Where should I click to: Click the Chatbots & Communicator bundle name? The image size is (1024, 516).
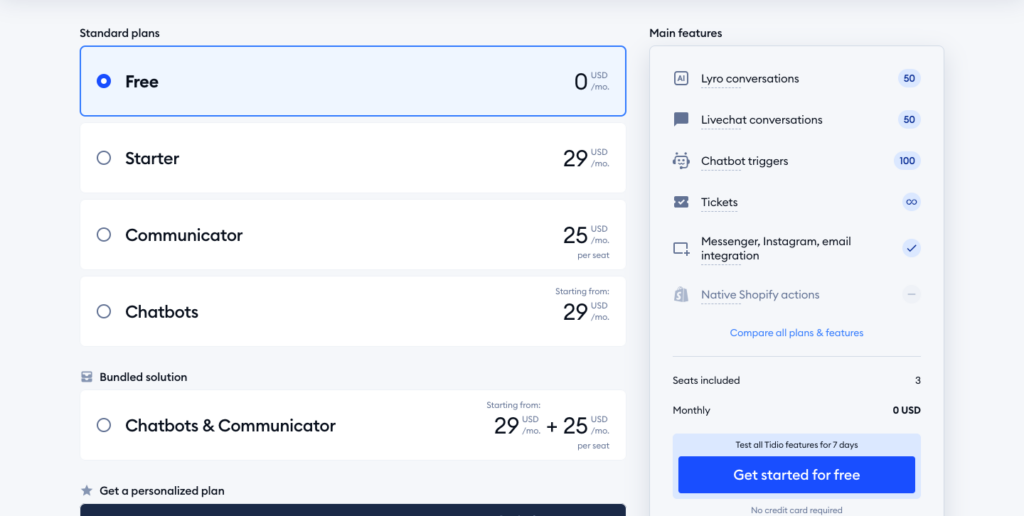pyautogui.click(x=230, y=426)
